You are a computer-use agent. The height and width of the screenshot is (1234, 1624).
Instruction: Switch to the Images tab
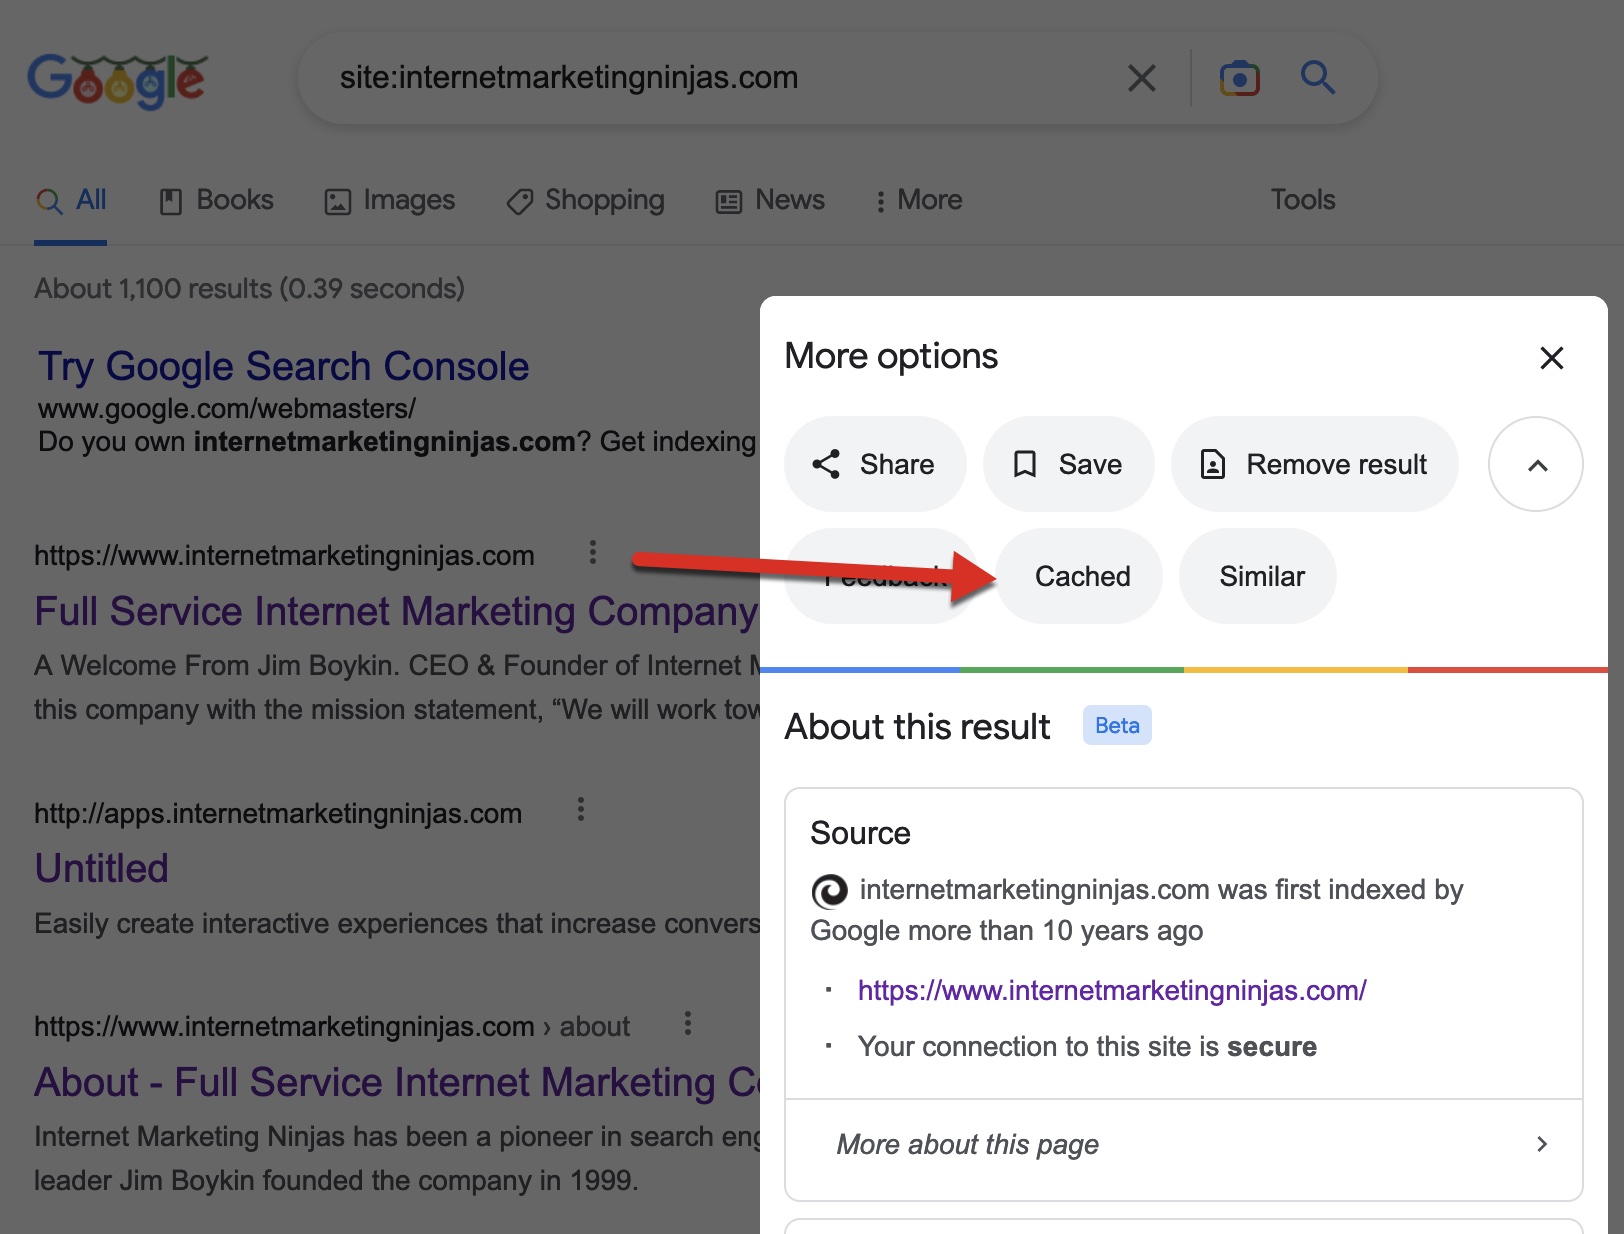390,200
